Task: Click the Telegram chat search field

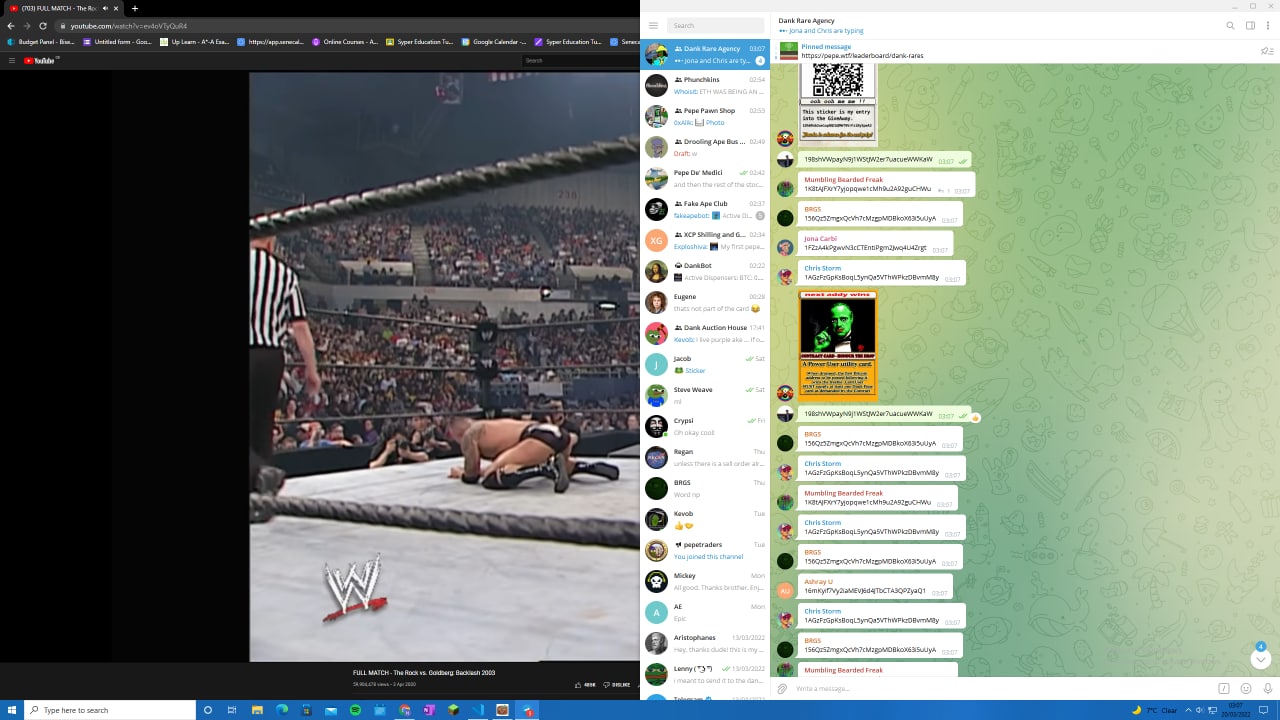Action: (x=715, y=26)
